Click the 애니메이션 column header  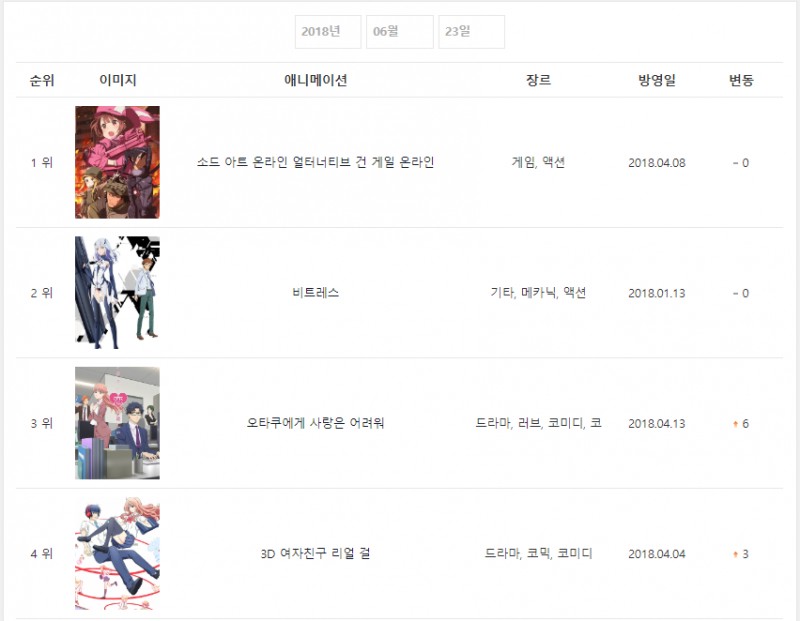tap(315, 80)
